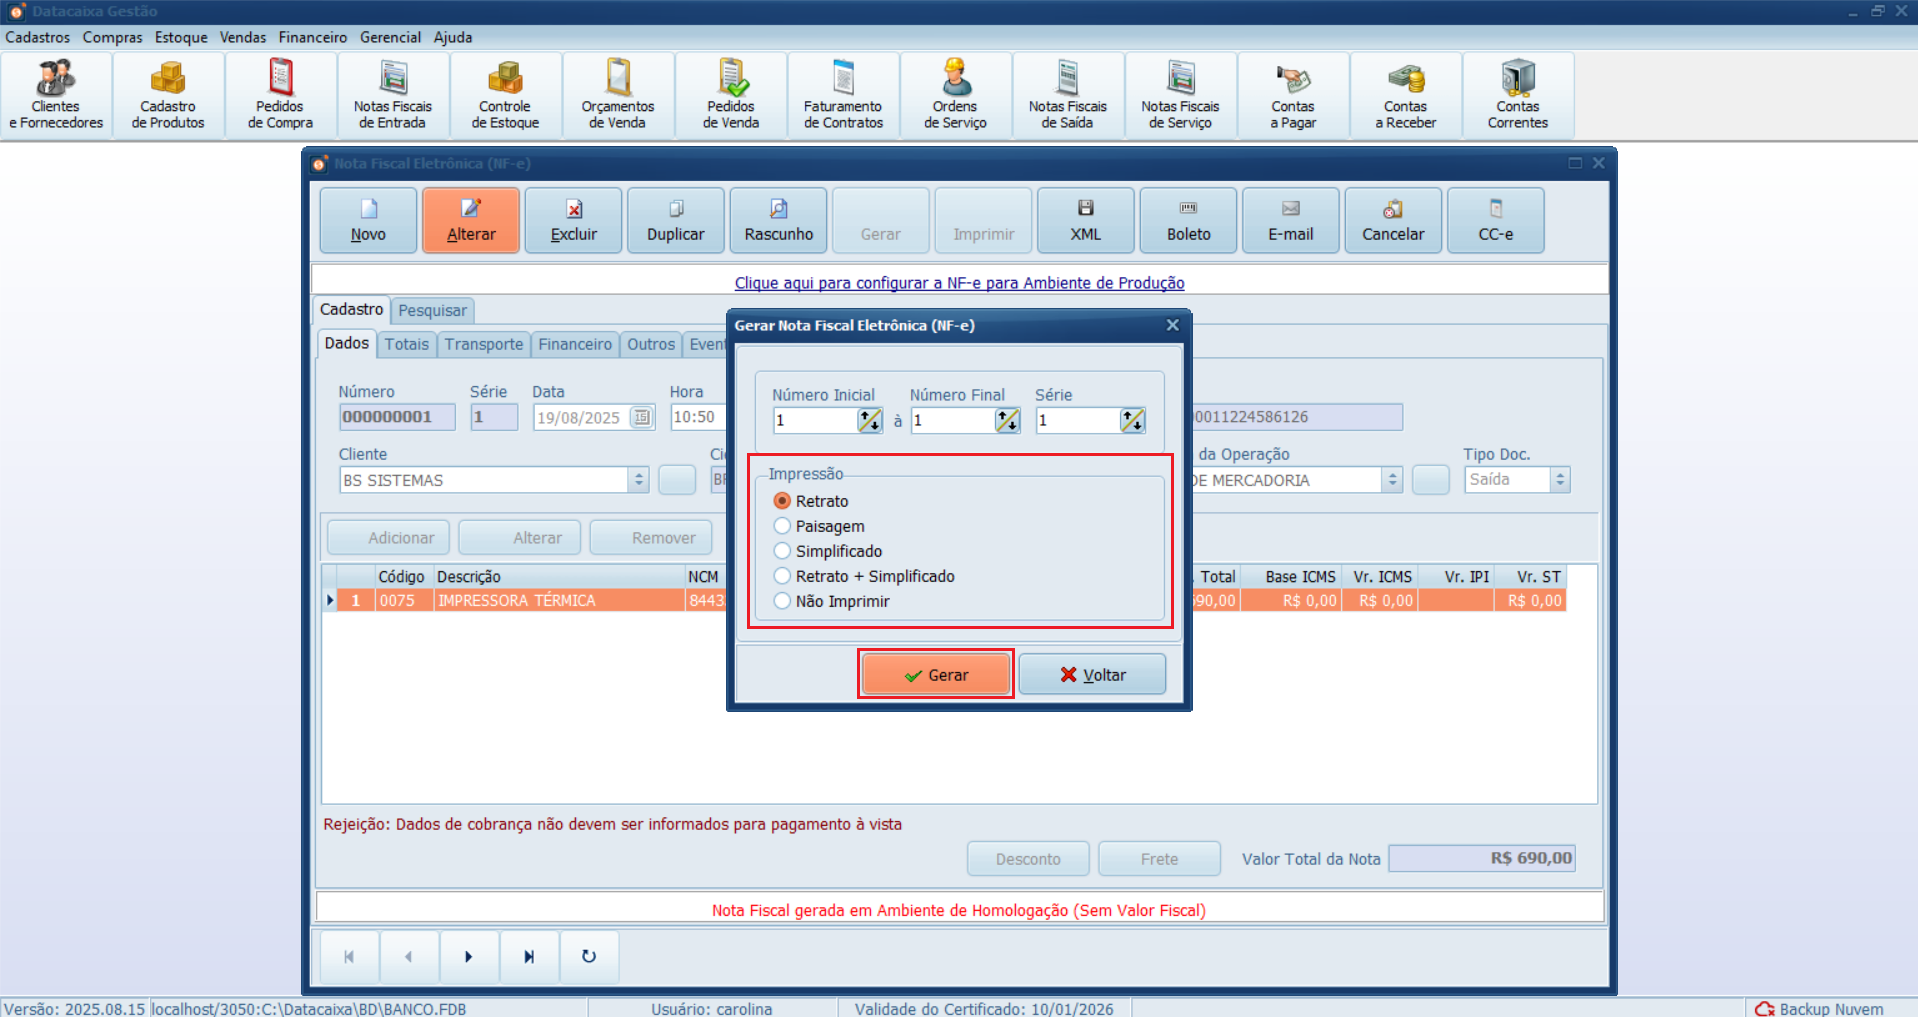Open Contas a Receber

(x=1405, y=96)
